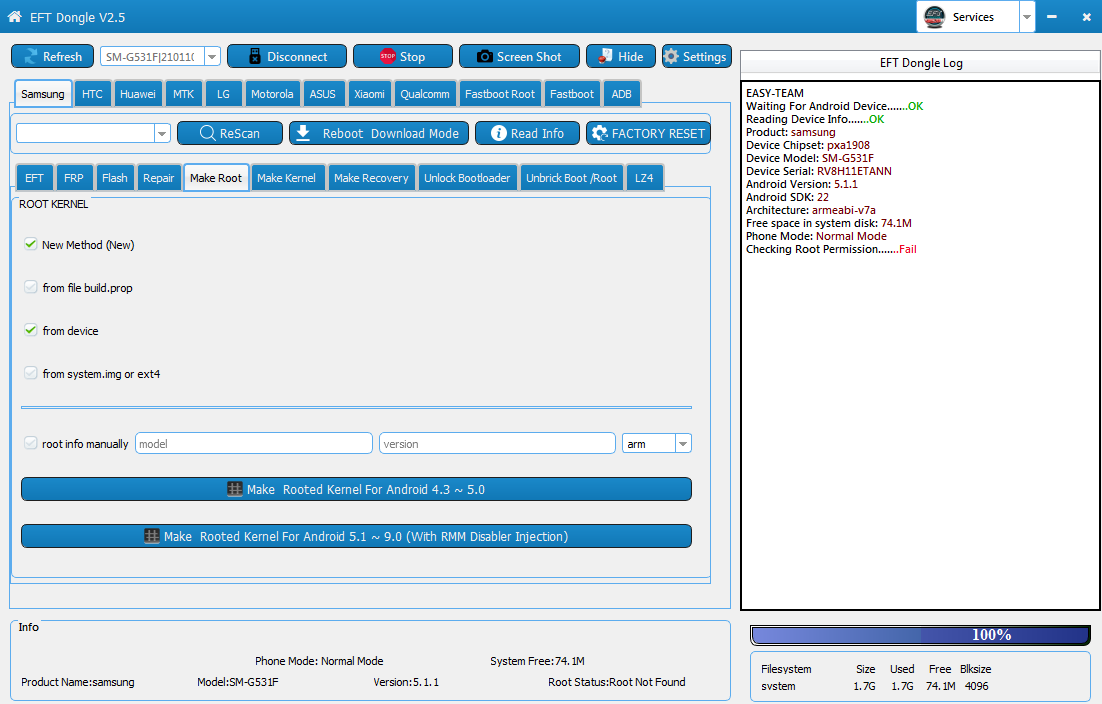The image size is (1102, 704).
Task: Click FACTORY RESET button
Action: pyautogui.click(x=649, y=133)
